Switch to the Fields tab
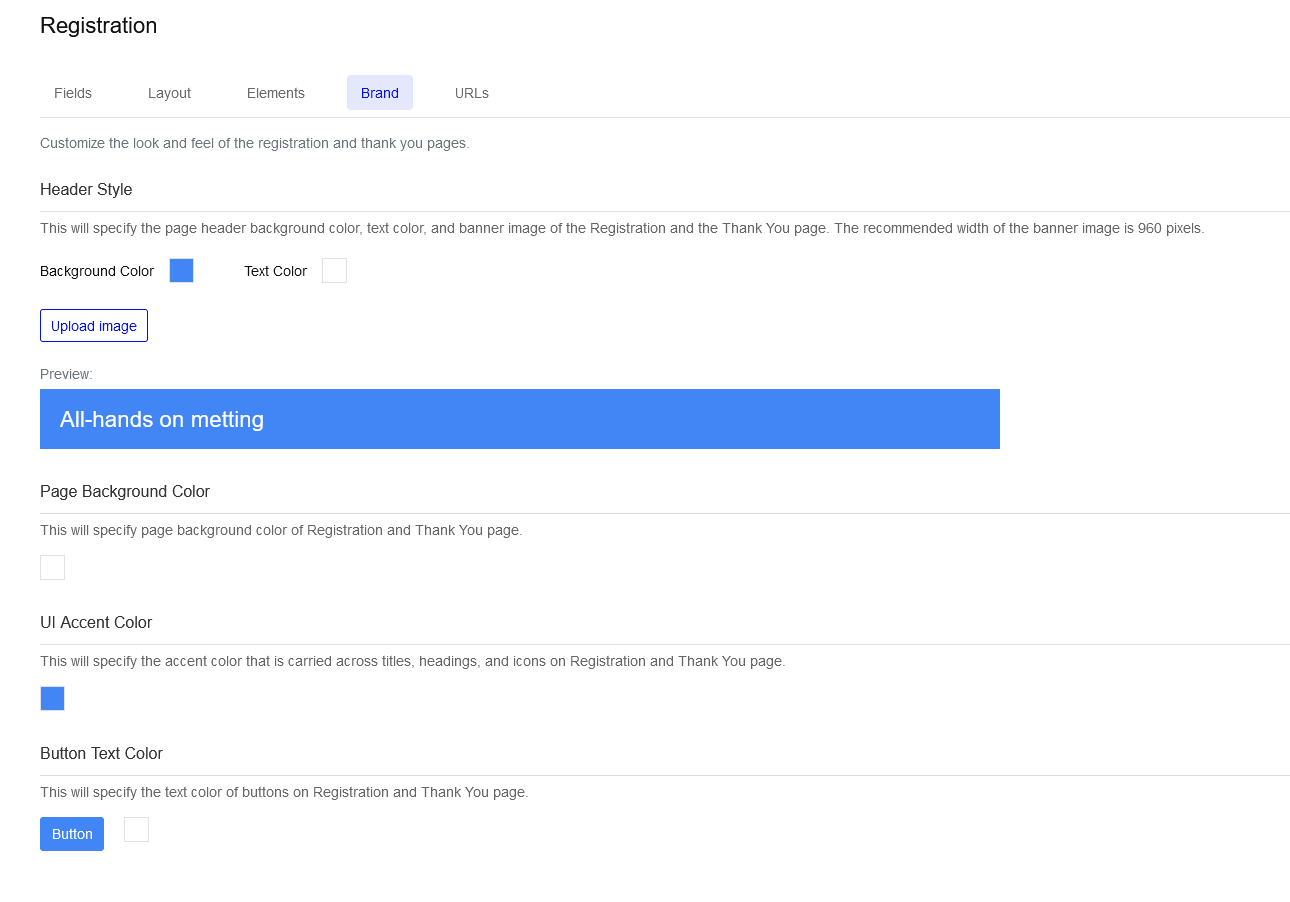This screenshot has width=1290, height=902. point(73,93)
